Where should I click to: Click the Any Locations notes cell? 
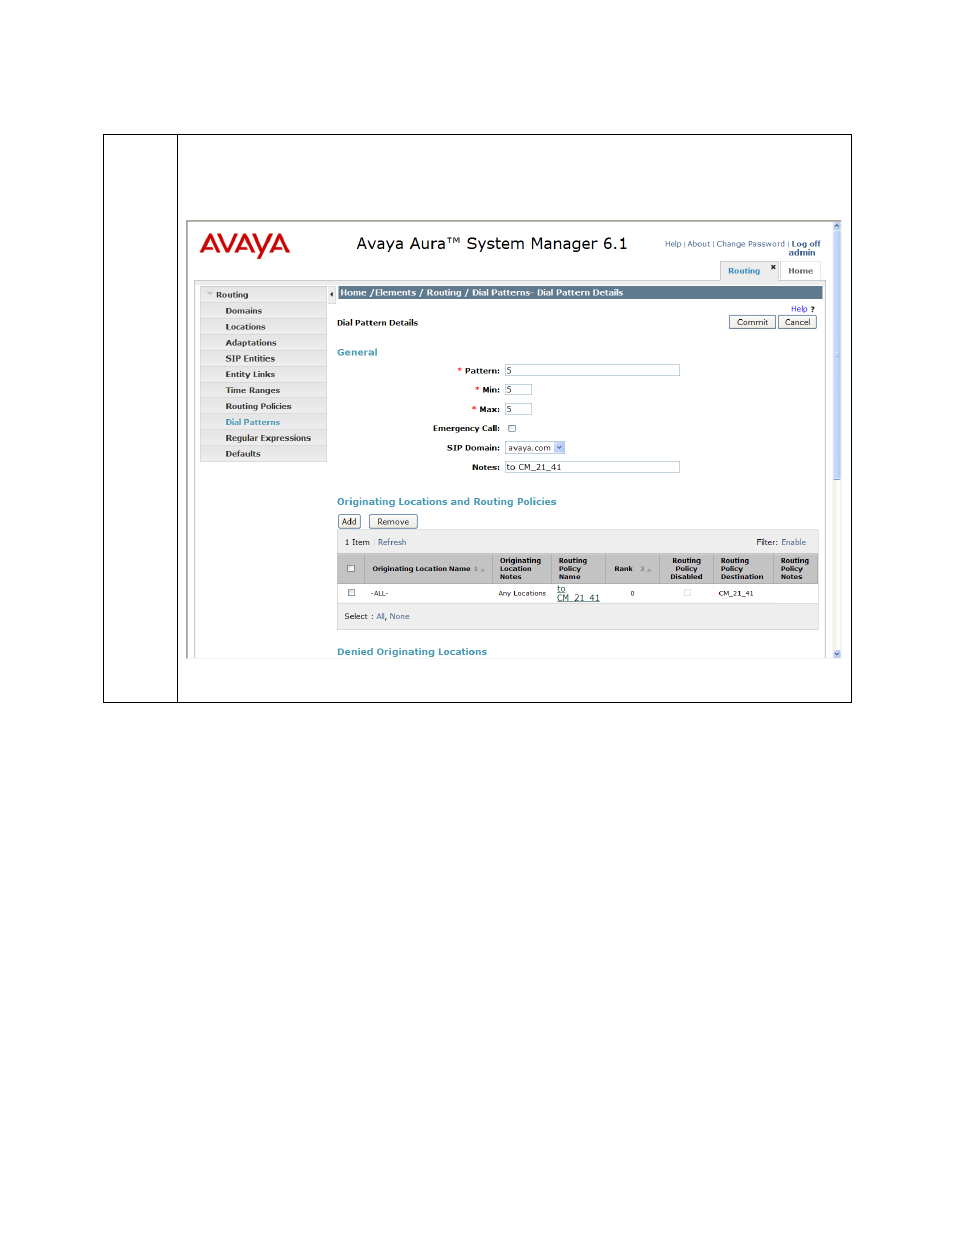(522, 594)
